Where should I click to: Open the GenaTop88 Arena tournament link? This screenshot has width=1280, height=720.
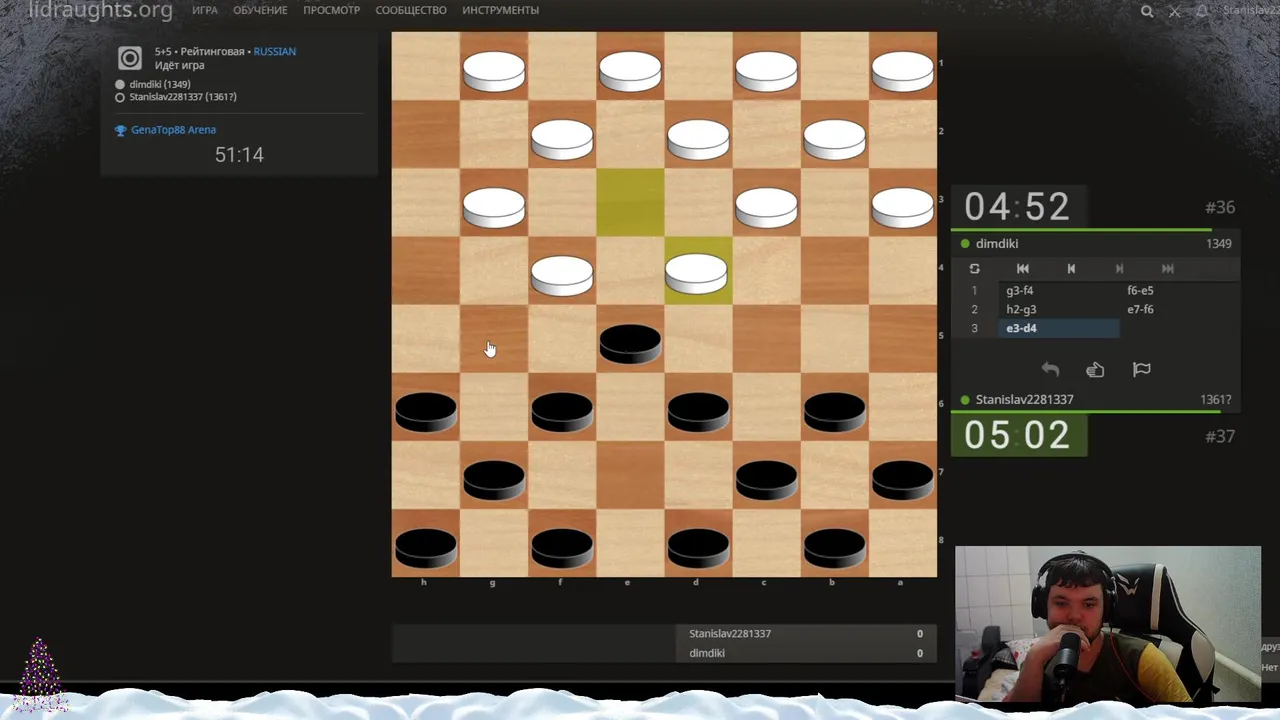click(173, 130)
